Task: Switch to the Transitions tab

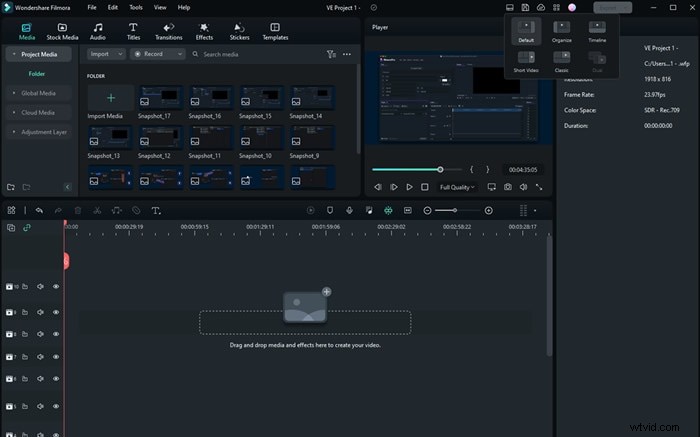Action: [x=169, y=30]
